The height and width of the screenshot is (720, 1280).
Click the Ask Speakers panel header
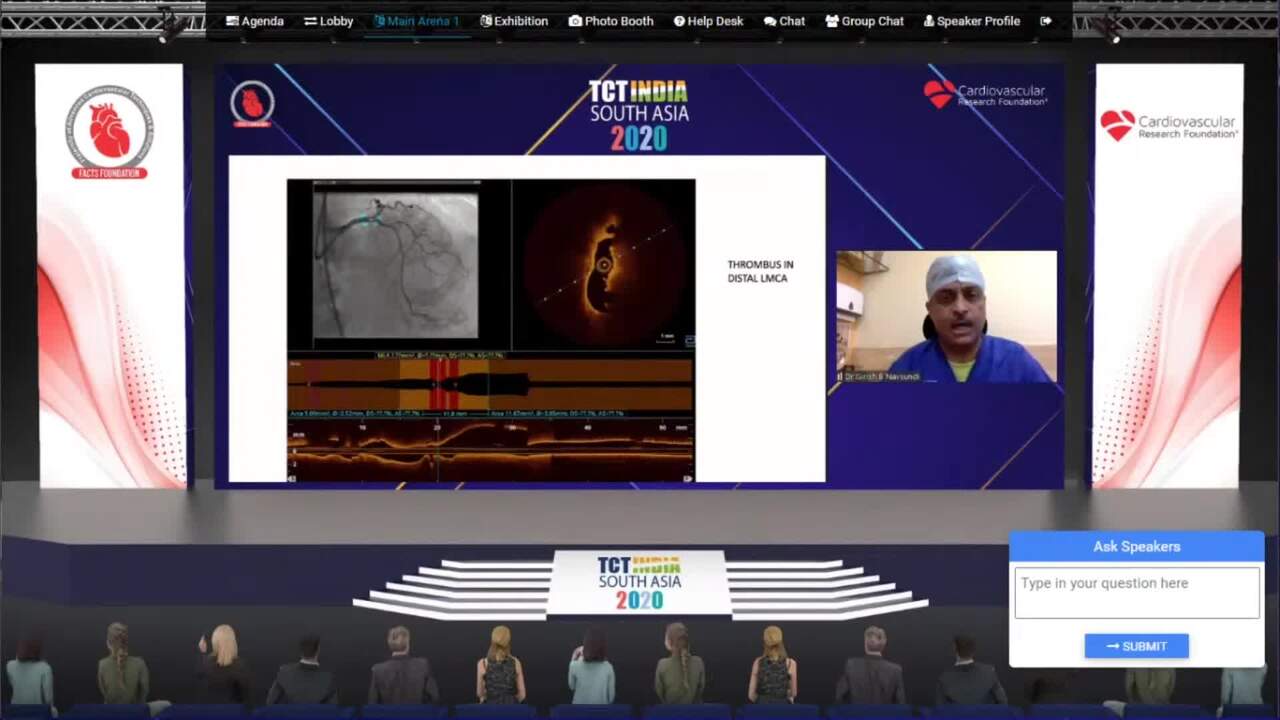coord(1137,546)
